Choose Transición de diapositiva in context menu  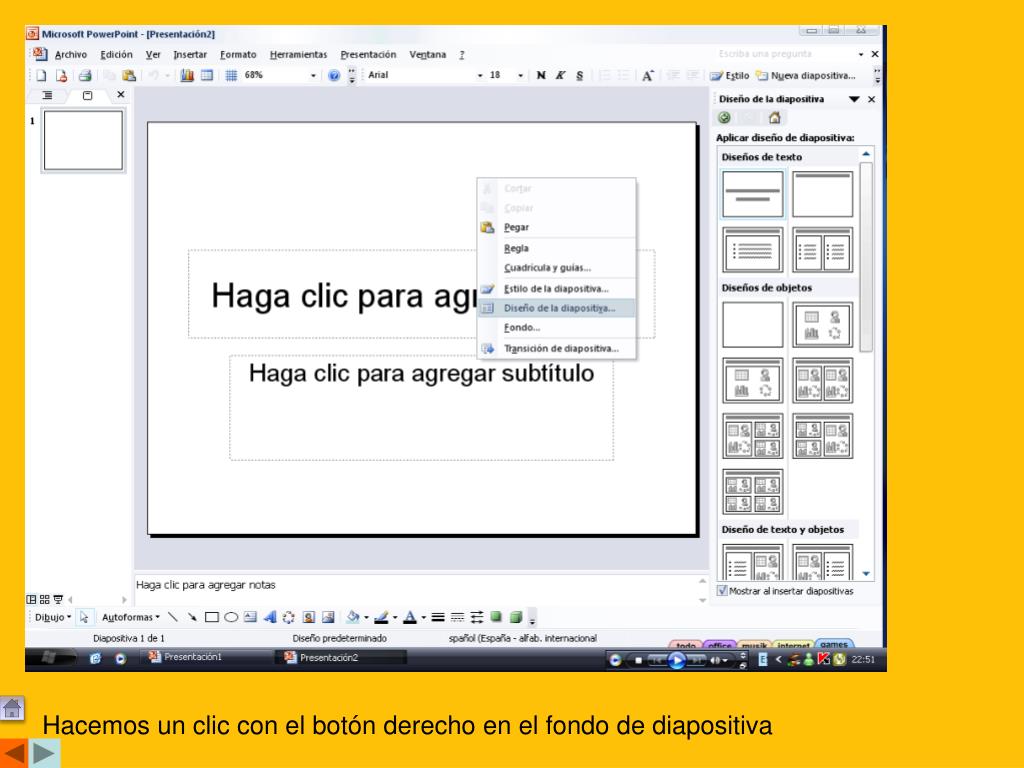(x=556, y=349)
